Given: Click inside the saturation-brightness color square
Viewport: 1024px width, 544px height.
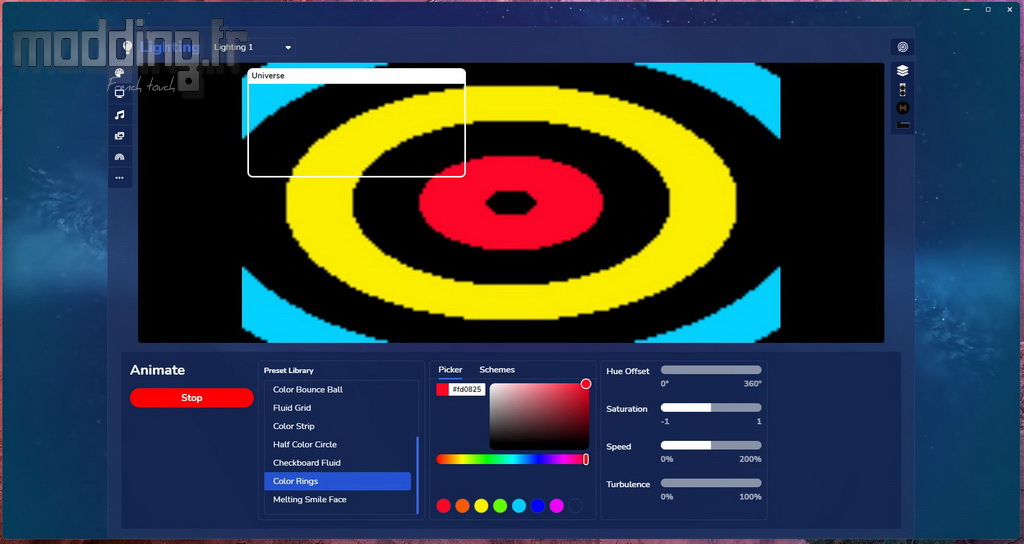Looking at the screenshot, I should 539,416.
